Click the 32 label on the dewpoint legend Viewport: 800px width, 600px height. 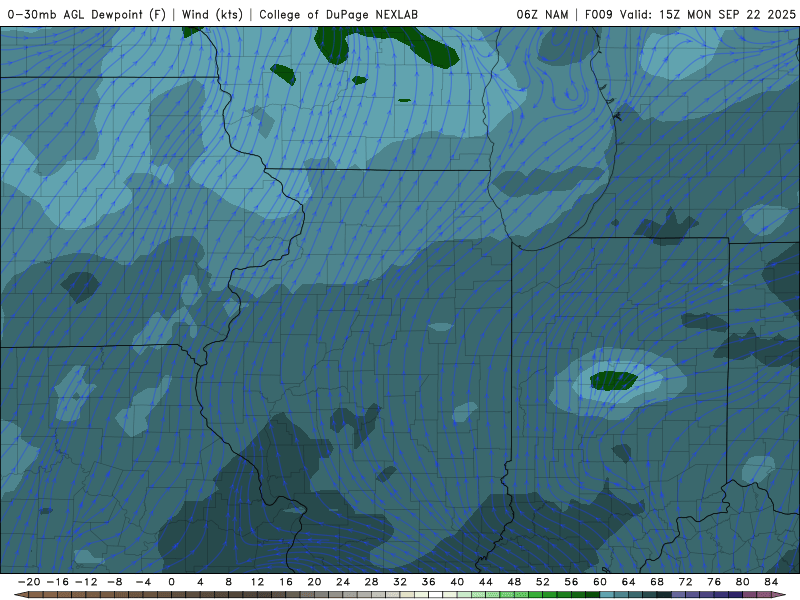point(400,582)
